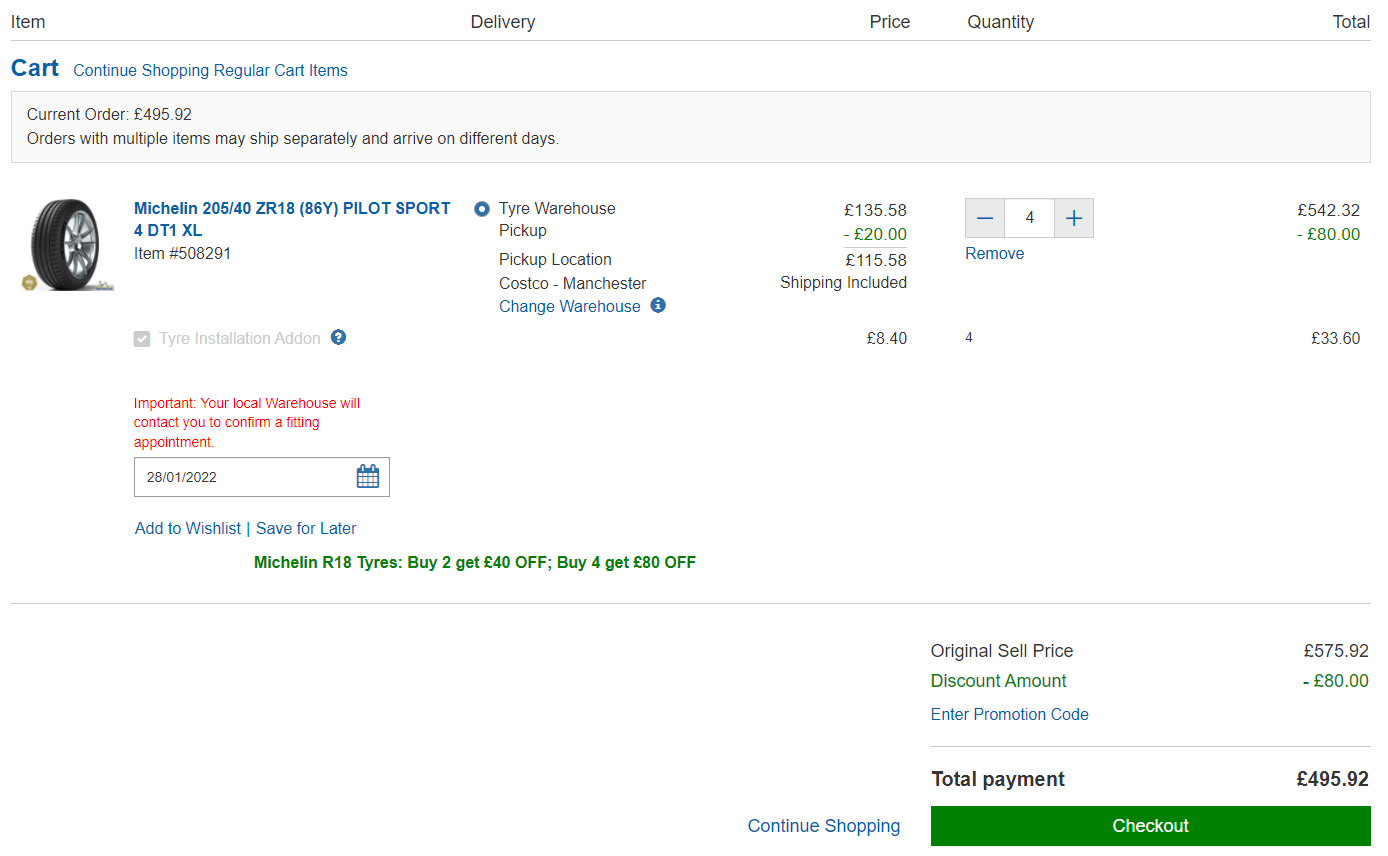
Task: Click Continue Shopping near Checkout
Action: tap(824, 826)
